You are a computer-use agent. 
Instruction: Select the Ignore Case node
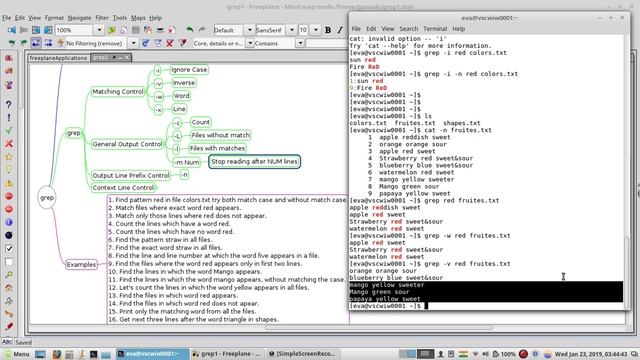tap(189, 70)
